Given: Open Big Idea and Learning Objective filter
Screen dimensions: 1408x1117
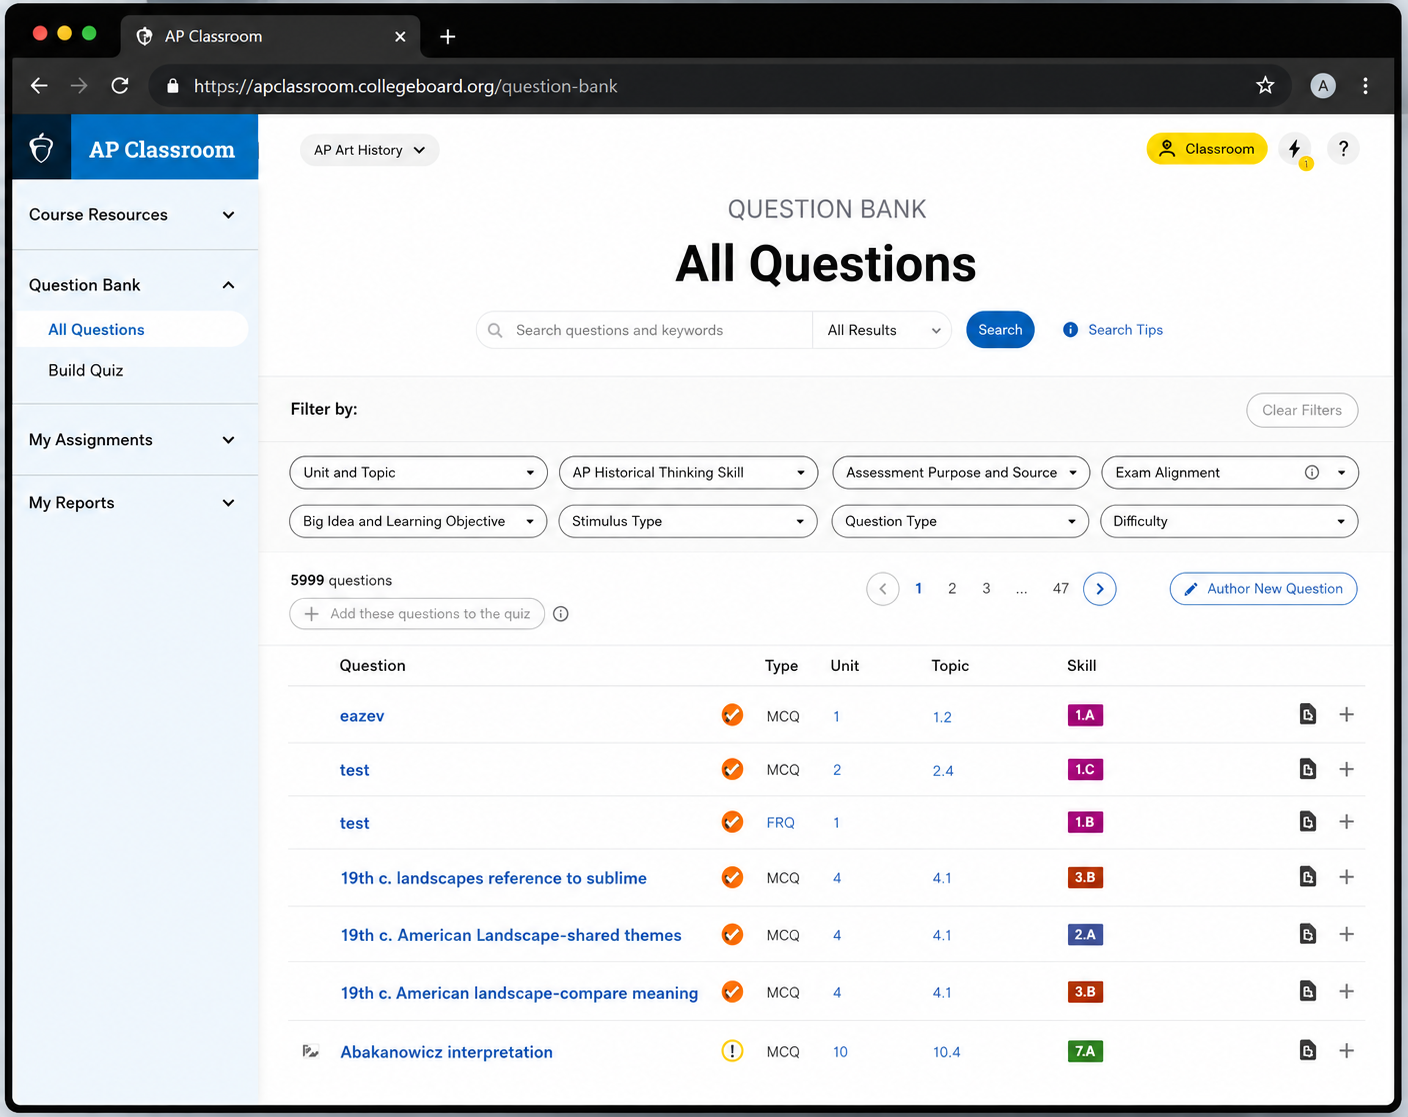Looking at the screenshot, I should click(418, 521).
